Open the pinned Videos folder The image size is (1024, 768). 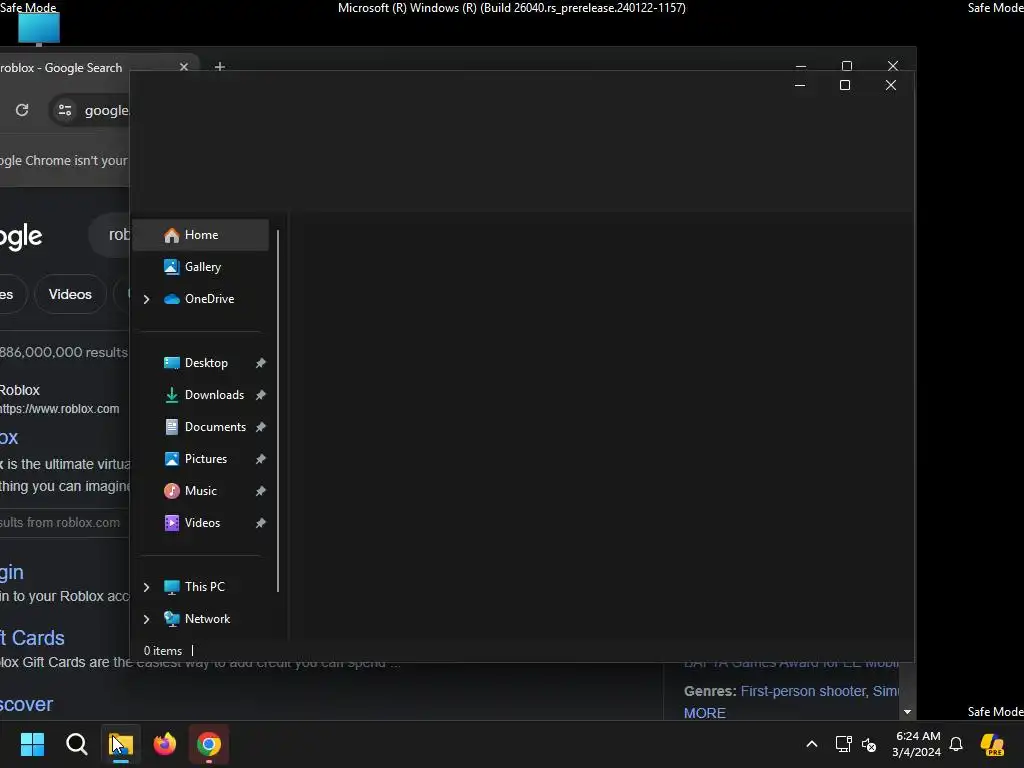[200, 523]
